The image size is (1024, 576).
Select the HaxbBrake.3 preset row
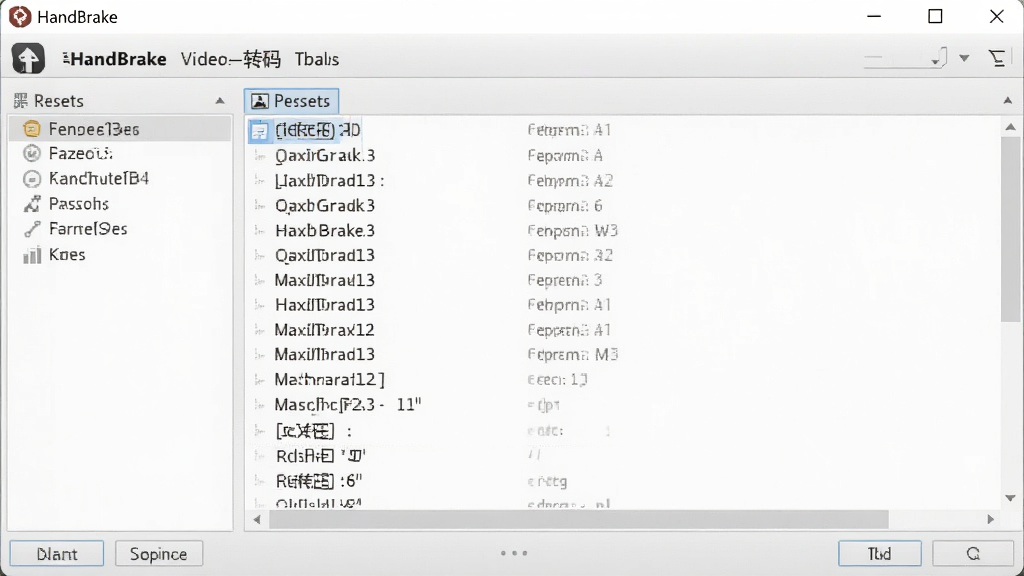pyautogui.click(x=624, y=231)
